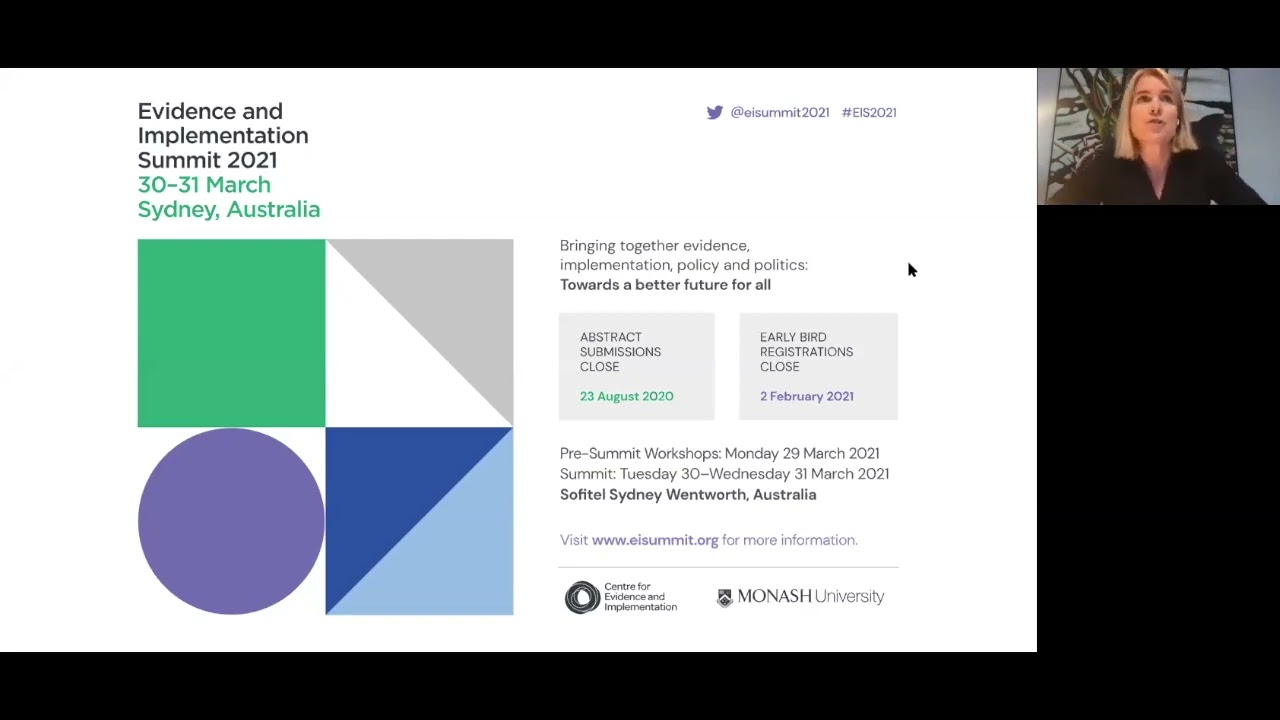Click the 'Bringing together evidence,' line
1280x720 pixels.
pos(655,246)
